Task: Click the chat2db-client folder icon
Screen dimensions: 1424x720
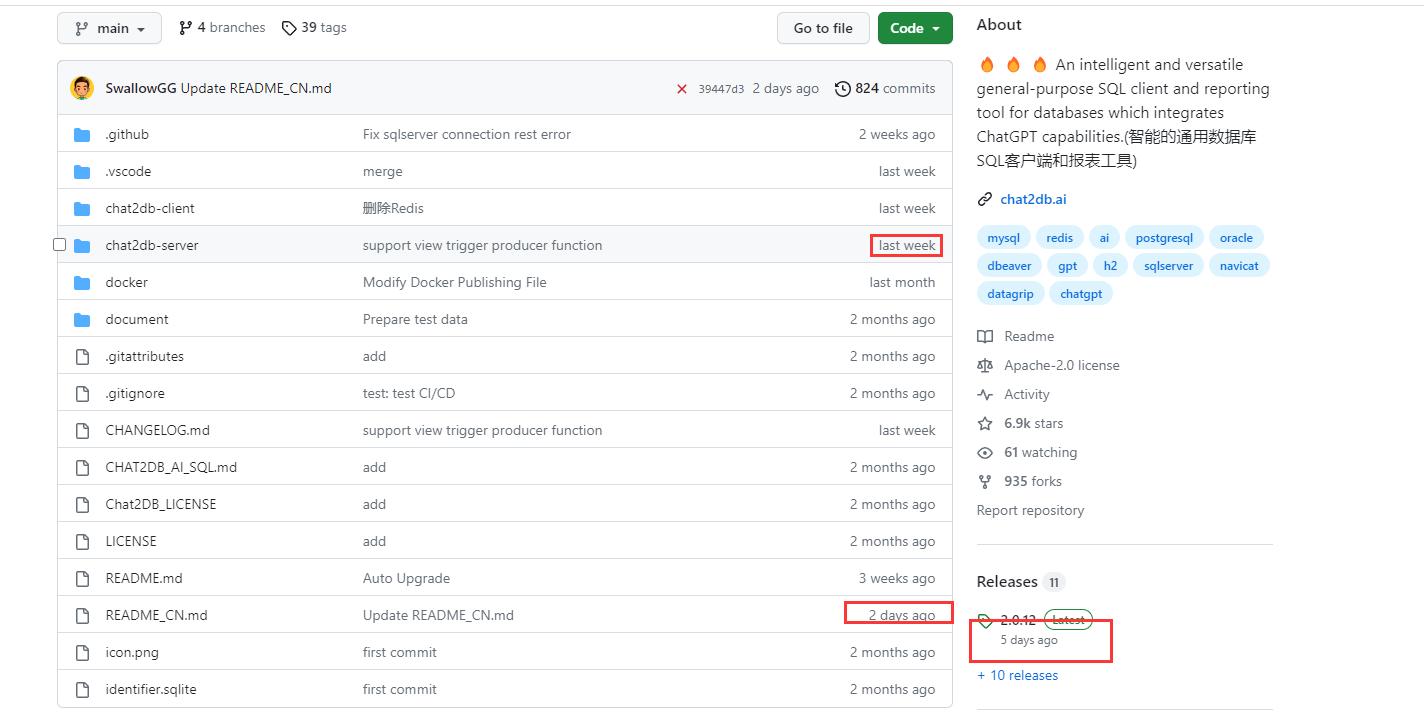Action: tap(82, 208)
